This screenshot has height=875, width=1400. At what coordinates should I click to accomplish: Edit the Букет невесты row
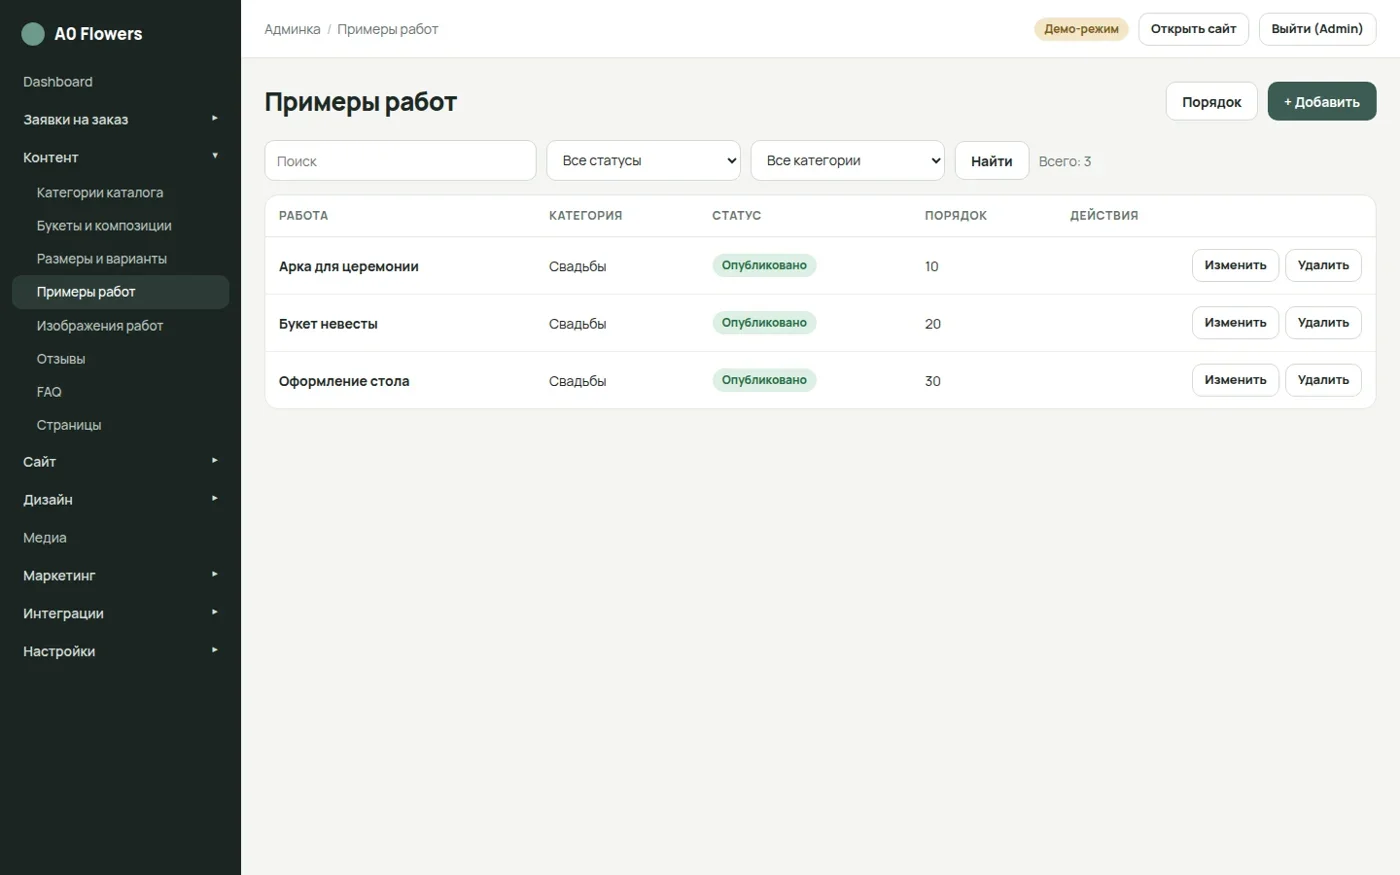pos(1235,323)
